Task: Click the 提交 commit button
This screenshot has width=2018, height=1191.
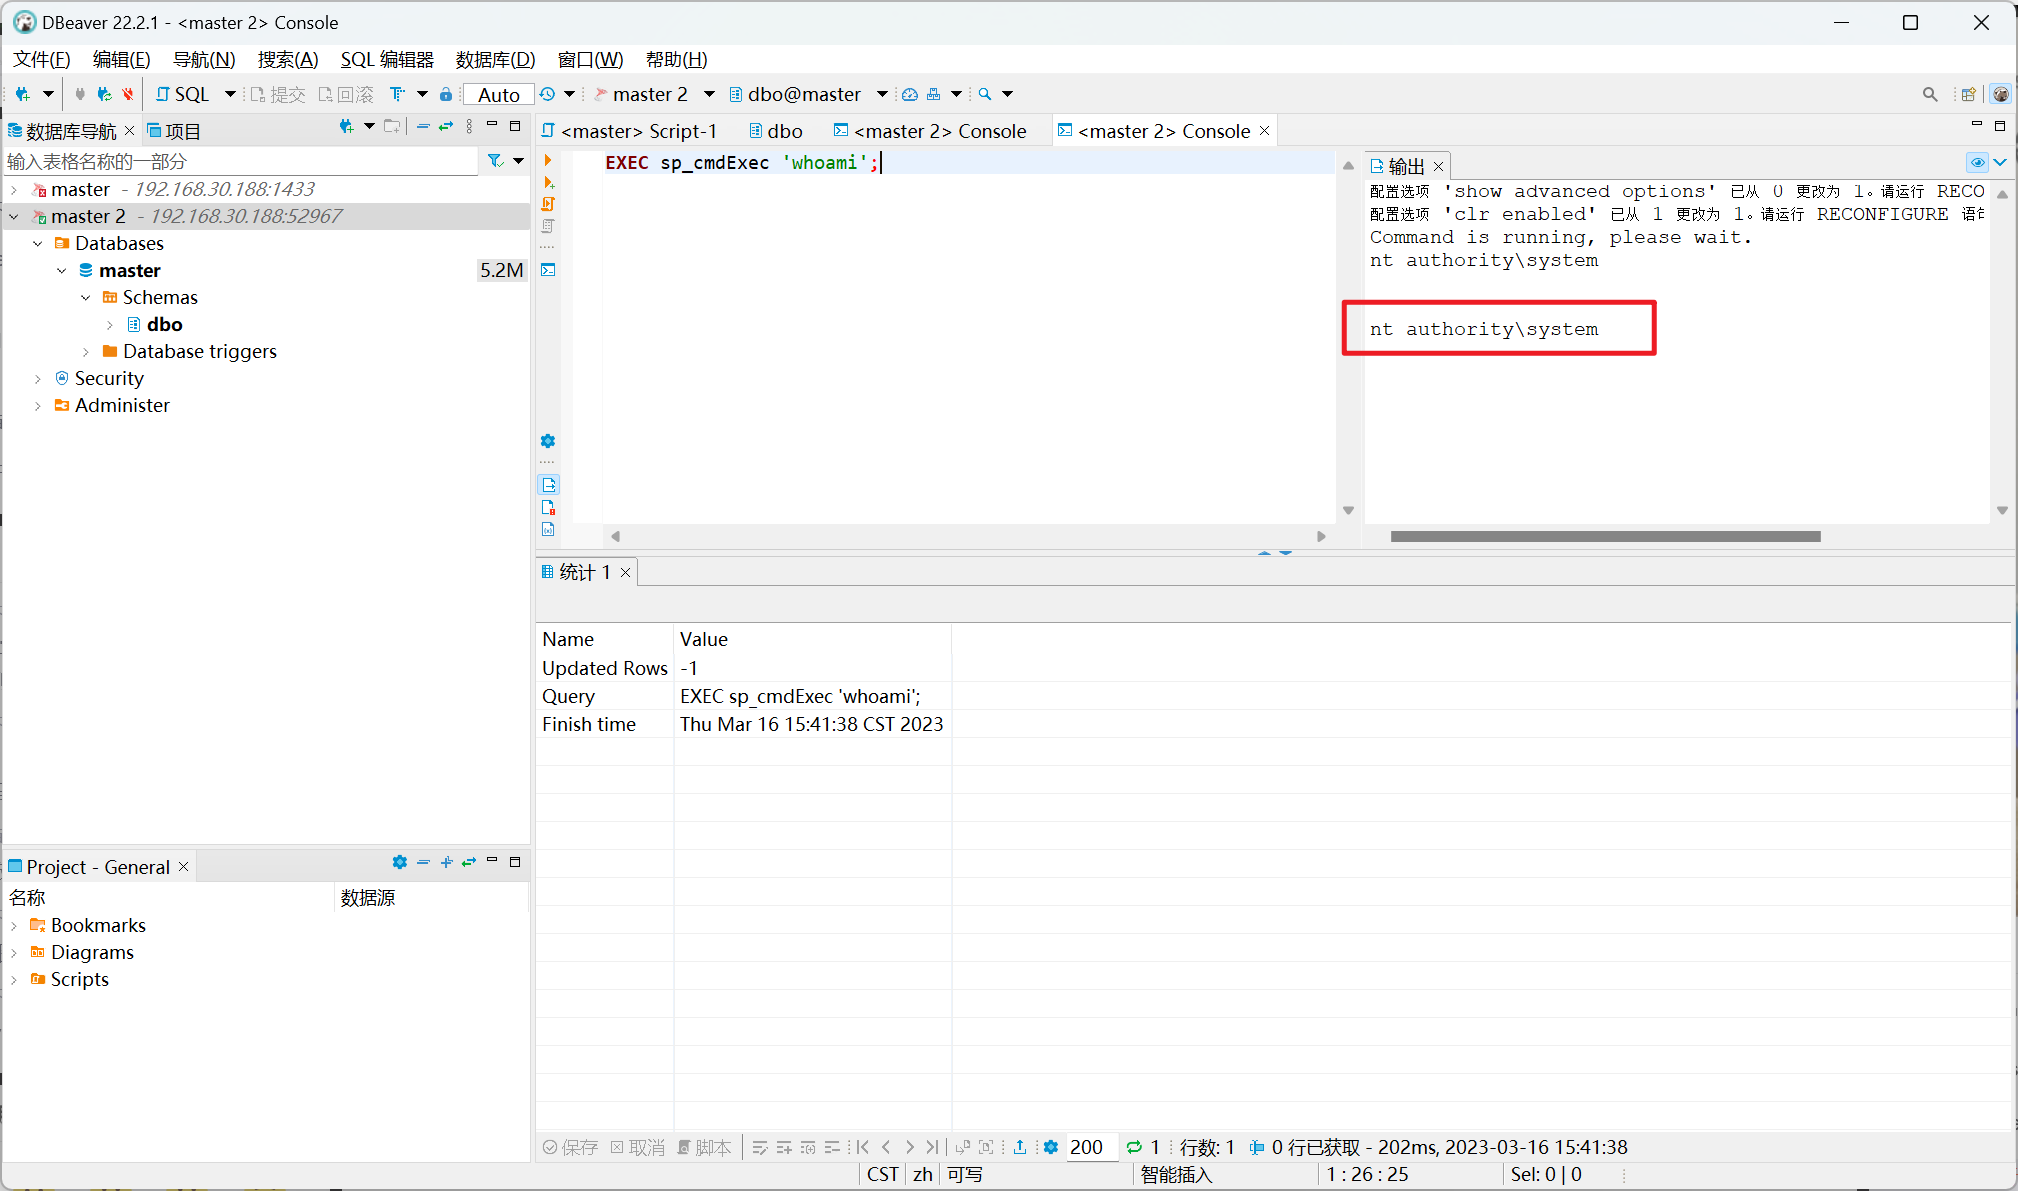Action: (x=278, y=94)
